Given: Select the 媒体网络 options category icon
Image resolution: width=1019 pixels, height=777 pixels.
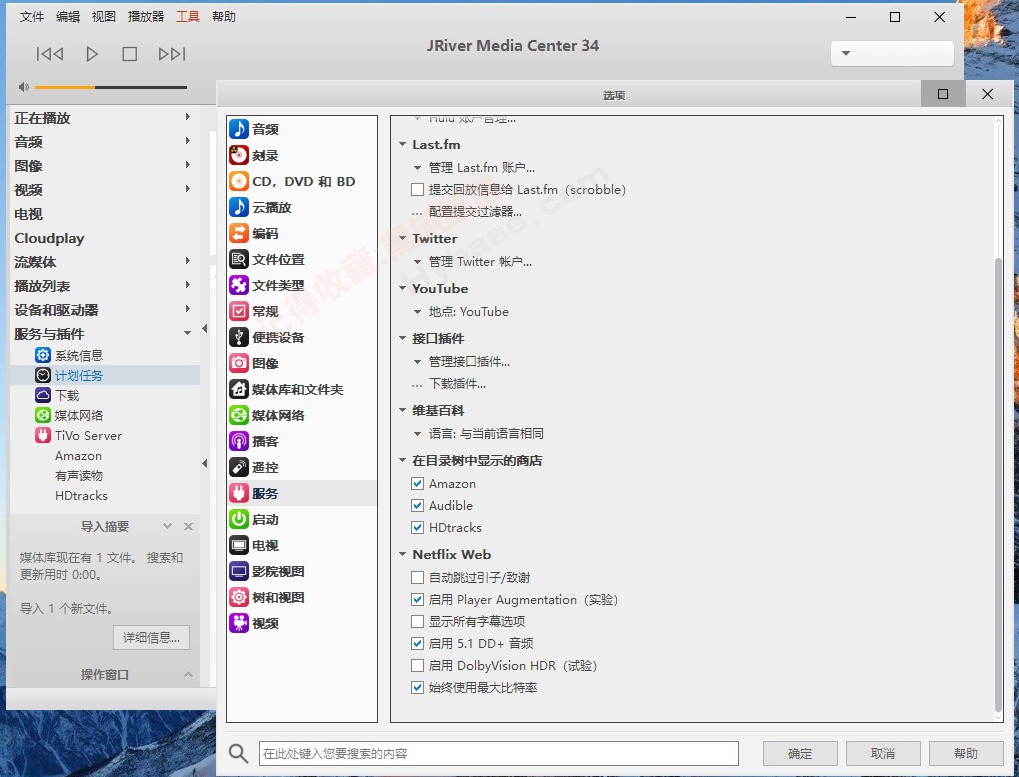Looking at the screenshot, I should pos(239,415).
